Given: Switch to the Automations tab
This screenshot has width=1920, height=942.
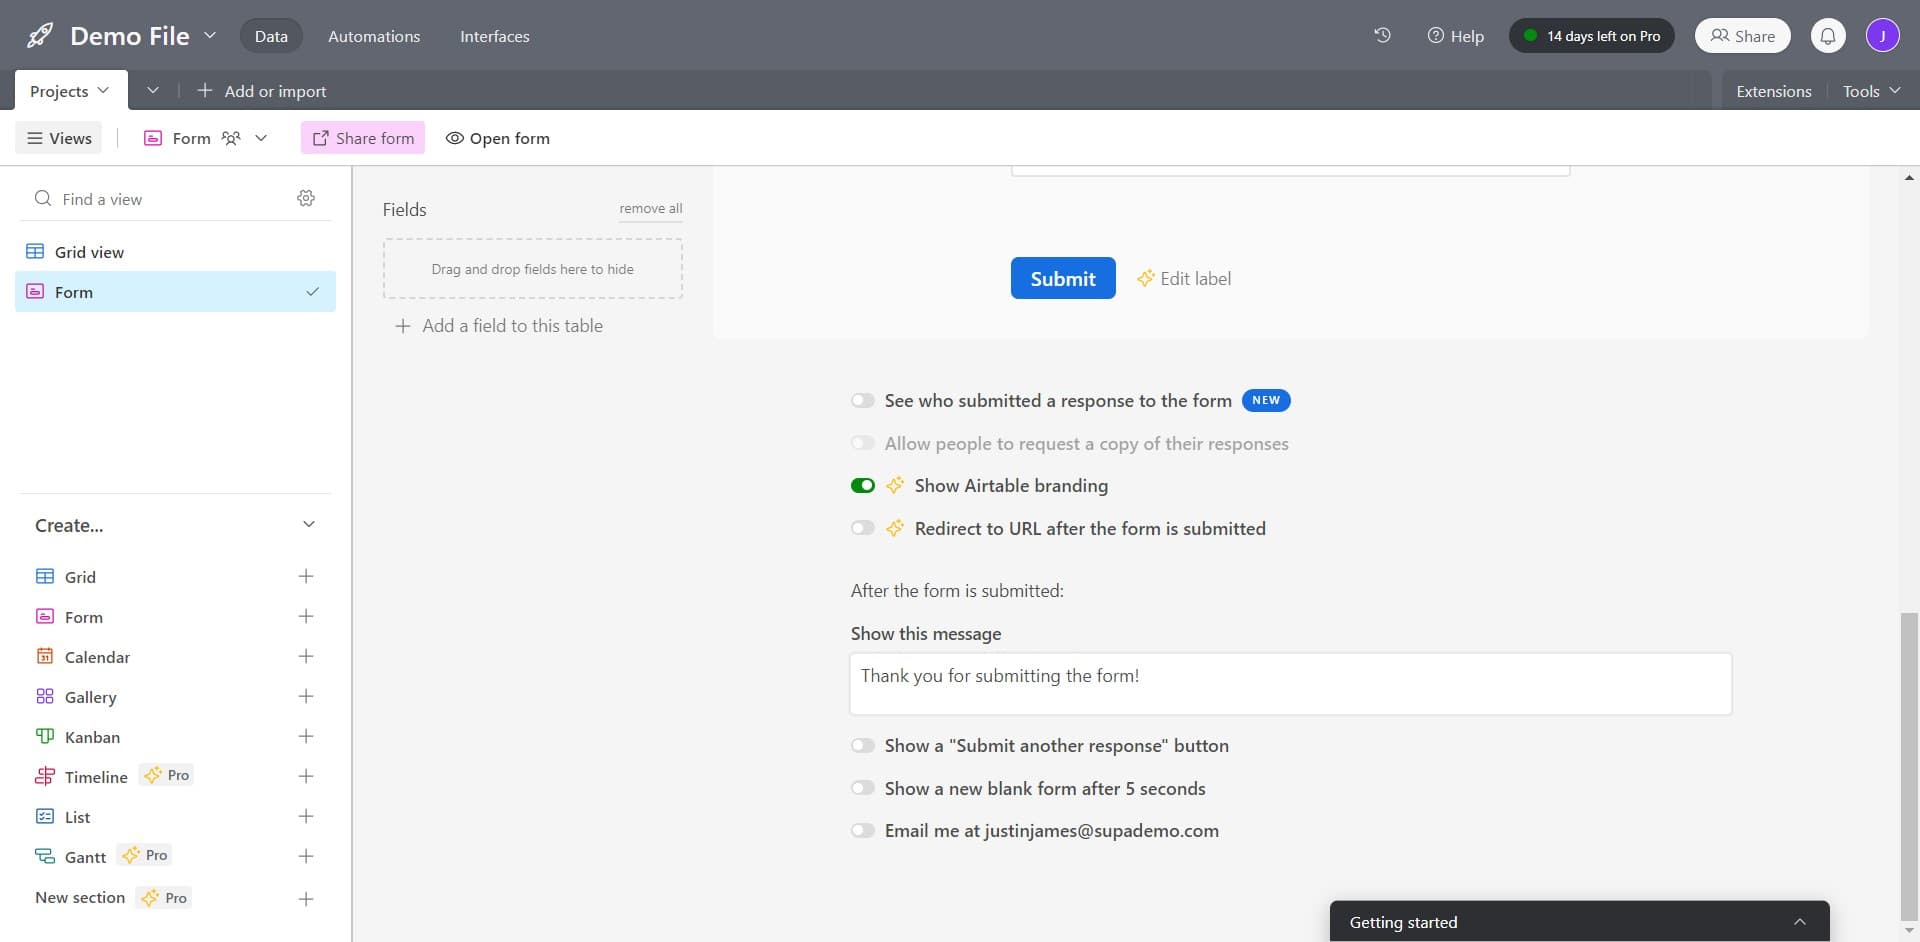Looking at the screenshot, I should tap(373, 35).
